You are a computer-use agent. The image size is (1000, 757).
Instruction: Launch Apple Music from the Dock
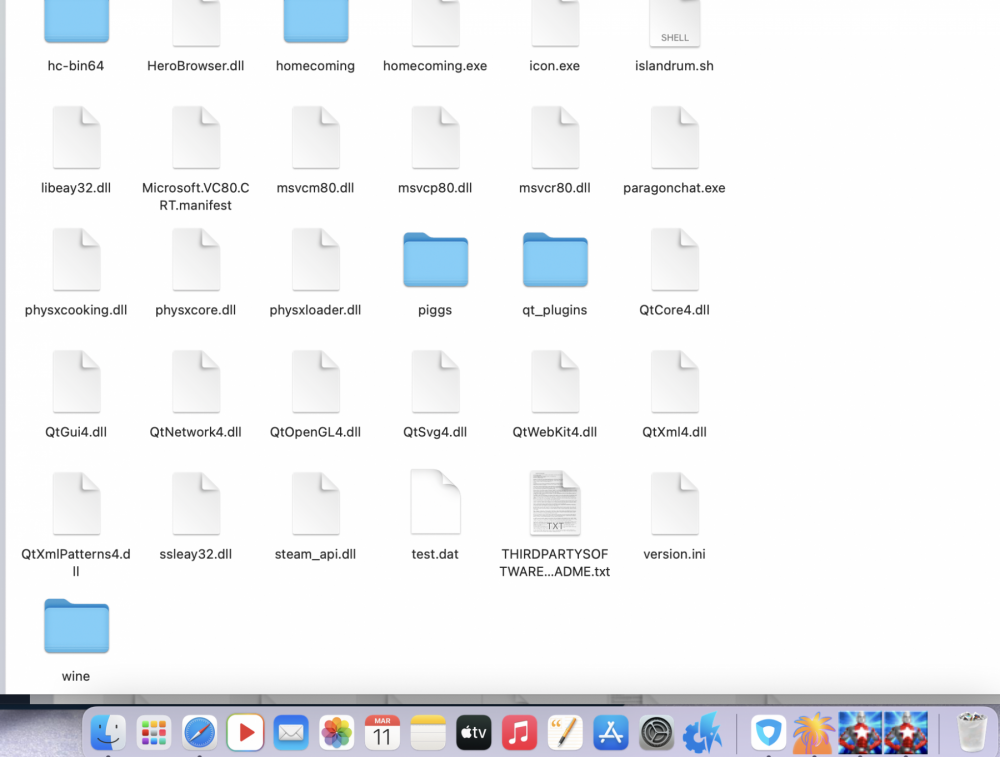(x=519, y=732)
